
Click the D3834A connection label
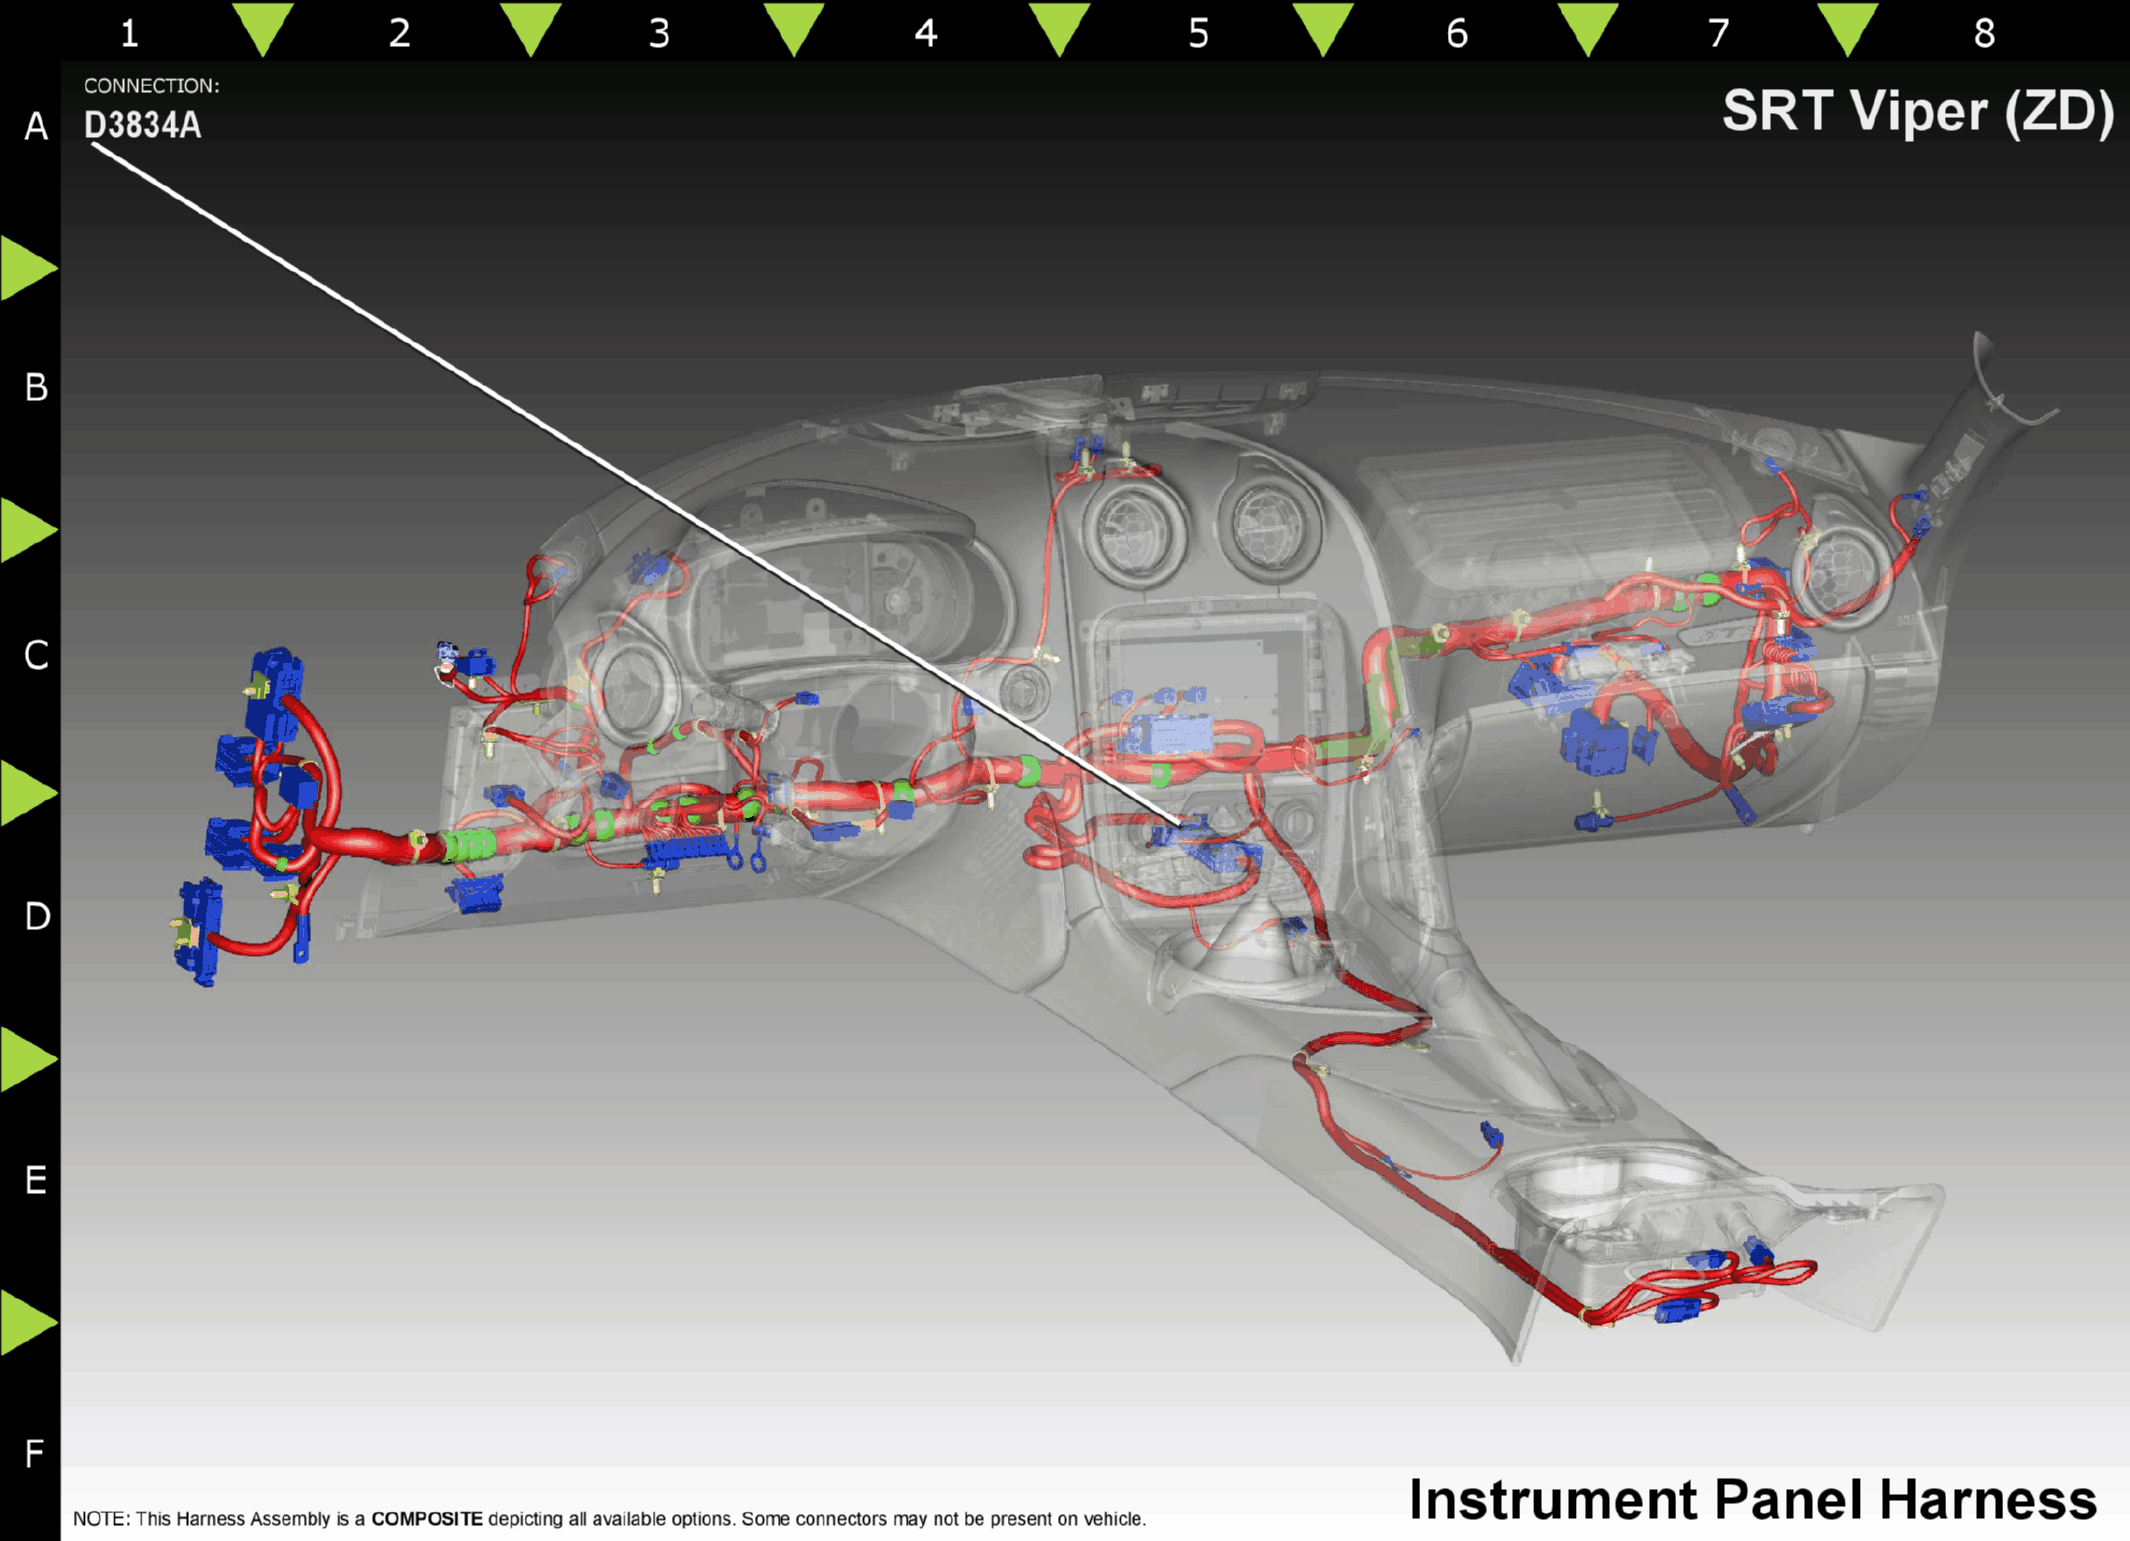pos(143,125)
